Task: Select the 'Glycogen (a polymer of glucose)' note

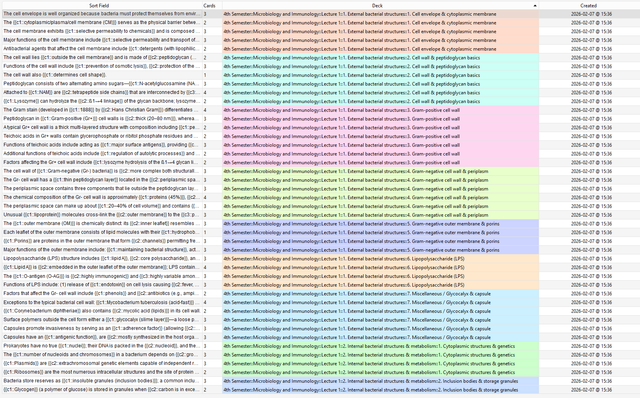Action: coord(320,390)
